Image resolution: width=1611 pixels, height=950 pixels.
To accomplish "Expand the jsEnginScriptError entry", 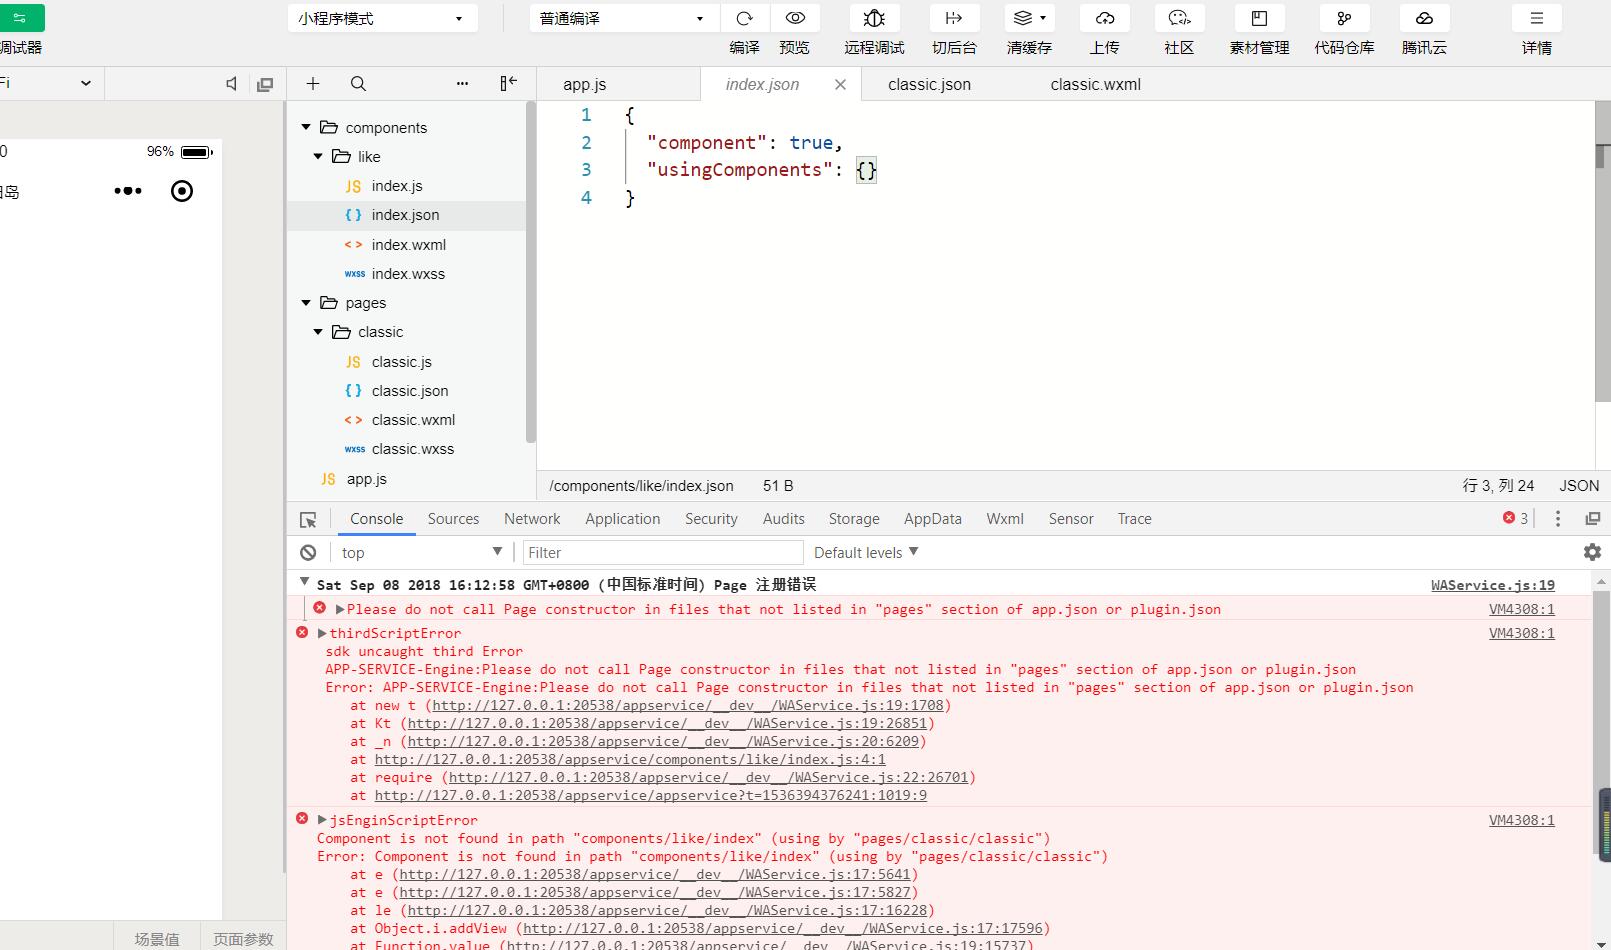I will [322, 820].
